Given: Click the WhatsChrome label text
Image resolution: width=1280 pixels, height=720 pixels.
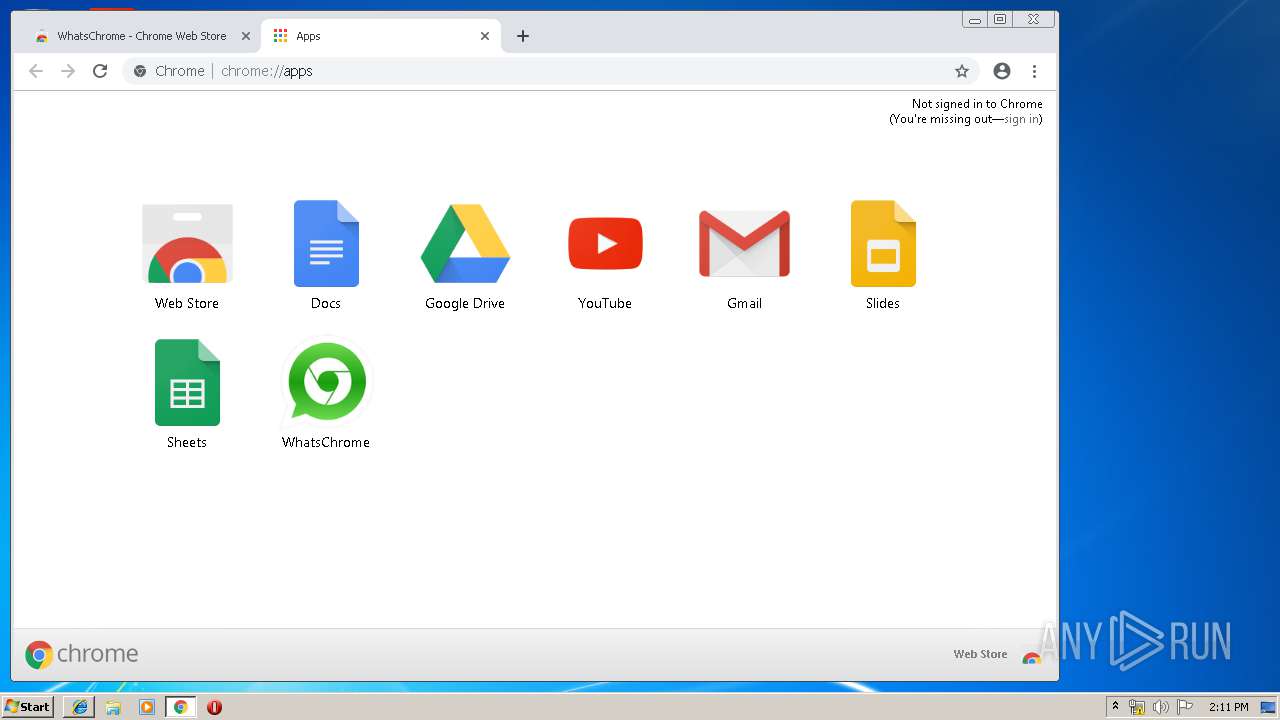Looking at the screenshot, I should (326, 442).
